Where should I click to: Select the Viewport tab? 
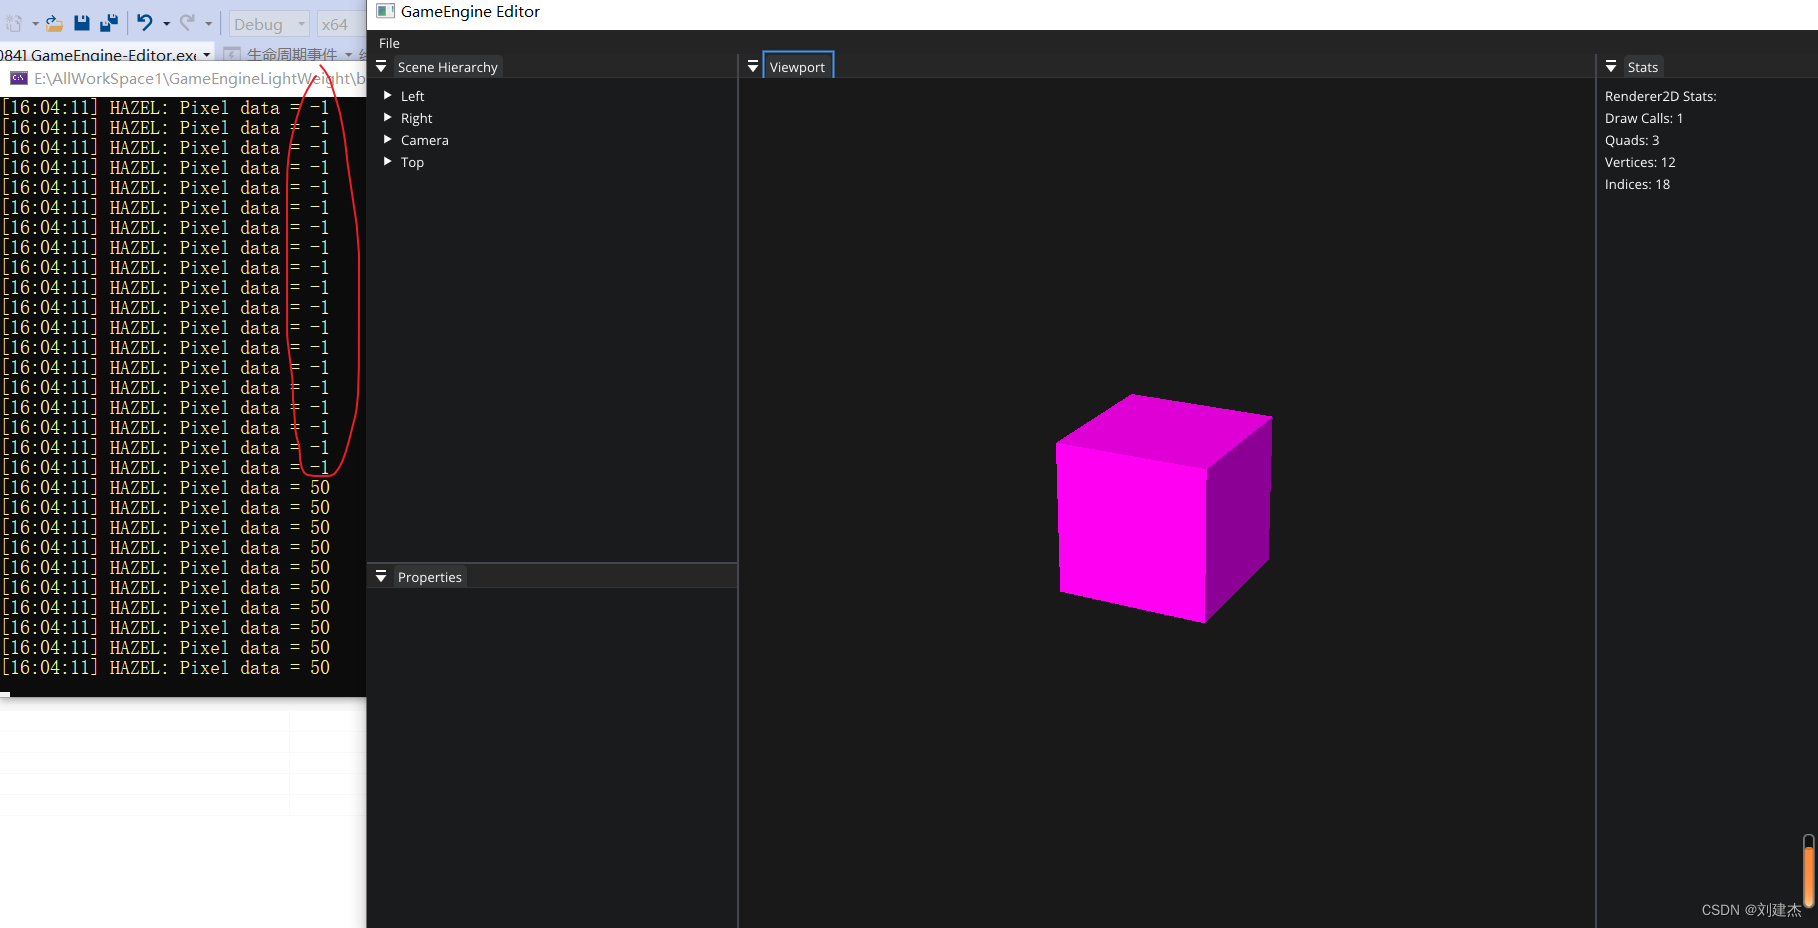click(x=798, y=66)
